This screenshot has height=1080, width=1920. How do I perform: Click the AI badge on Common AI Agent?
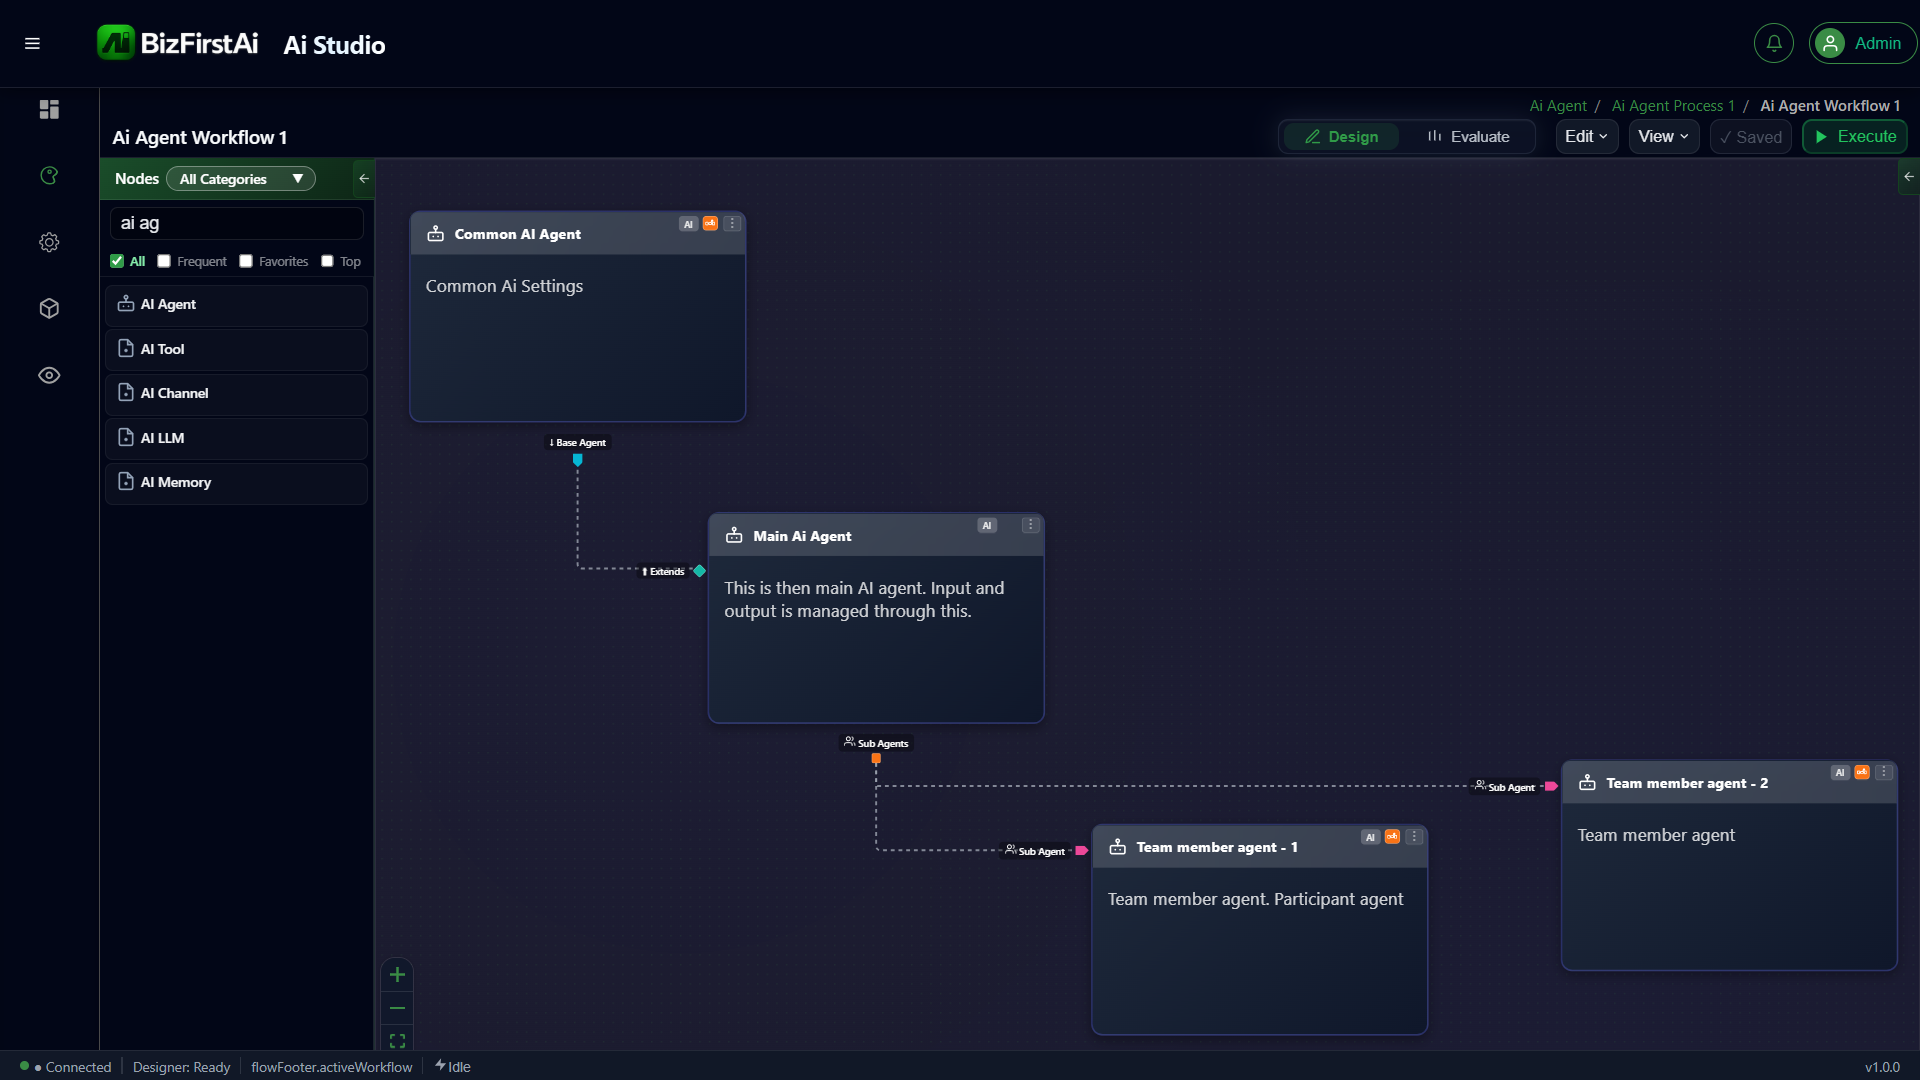pos(688,224)
